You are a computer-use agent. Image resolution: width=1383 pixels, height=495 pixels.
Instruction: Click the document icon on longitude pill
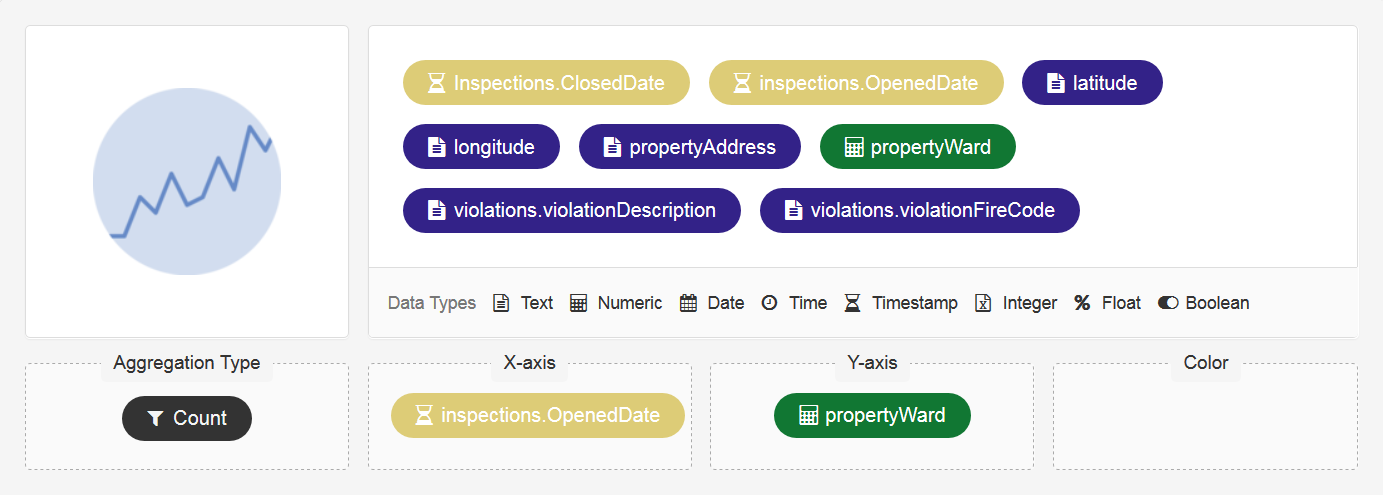436,147
